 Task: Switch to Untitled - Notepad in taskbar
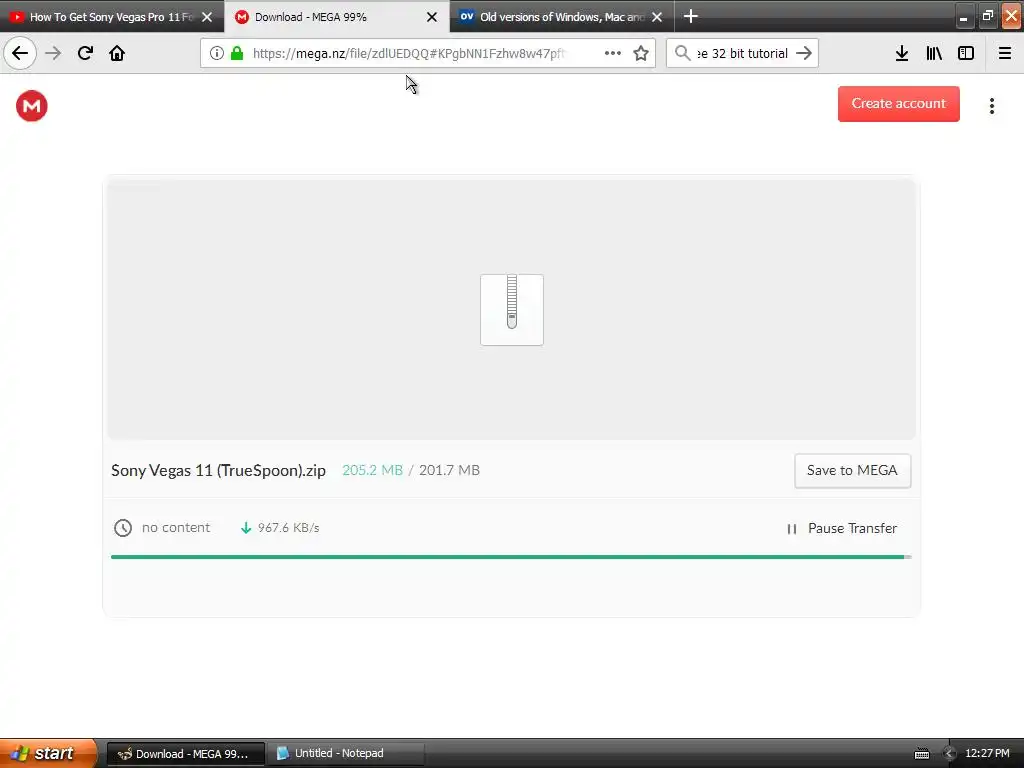(x=345, y=754)
